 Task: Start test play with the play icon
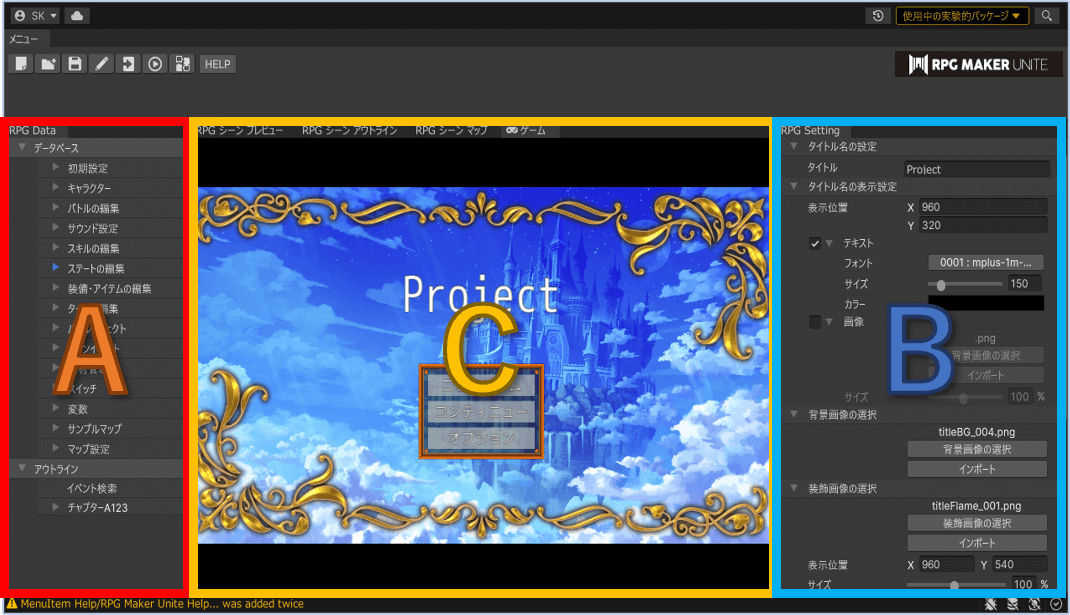155,64
